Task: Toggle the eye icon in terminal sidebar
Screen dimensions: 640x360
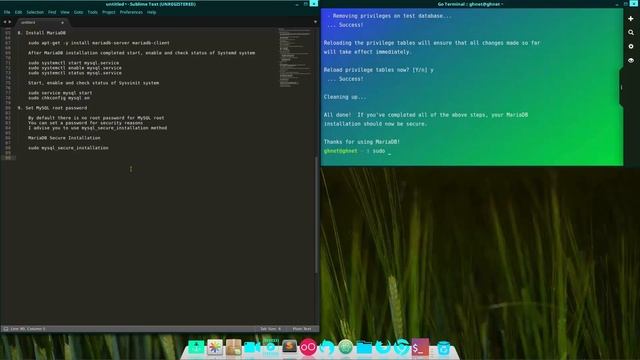Action: coord(631,60)
